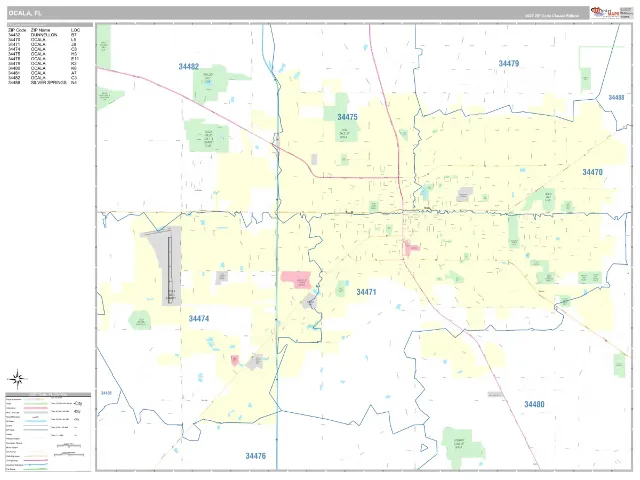Click the 34470 ZIP label on the map
The image size is (640, 480).
(x=592, y=172)
